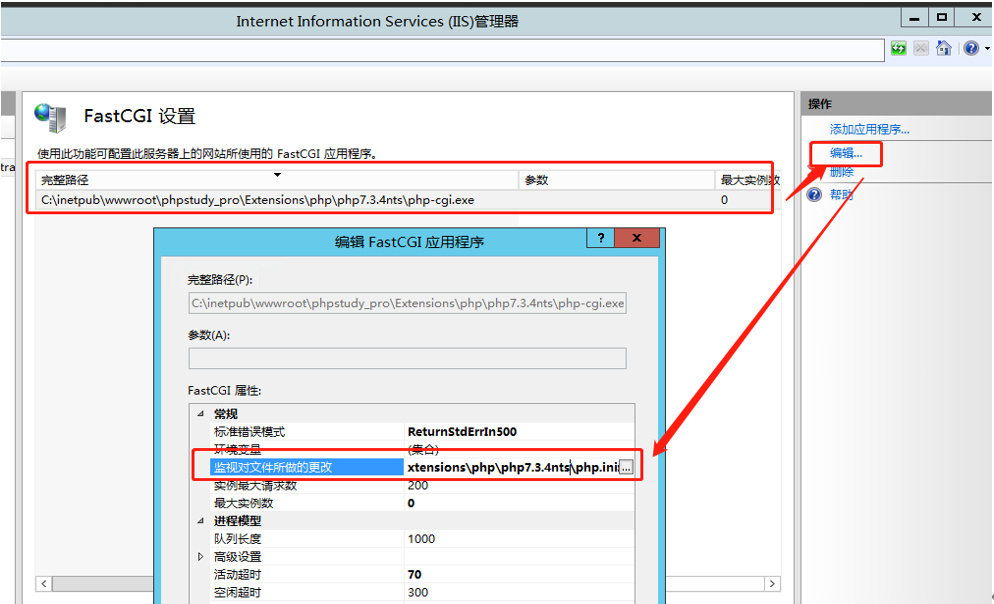Screen dimensions: 994x604
Task: Click the refresh page toolbar icon
Action: (898, 48)
